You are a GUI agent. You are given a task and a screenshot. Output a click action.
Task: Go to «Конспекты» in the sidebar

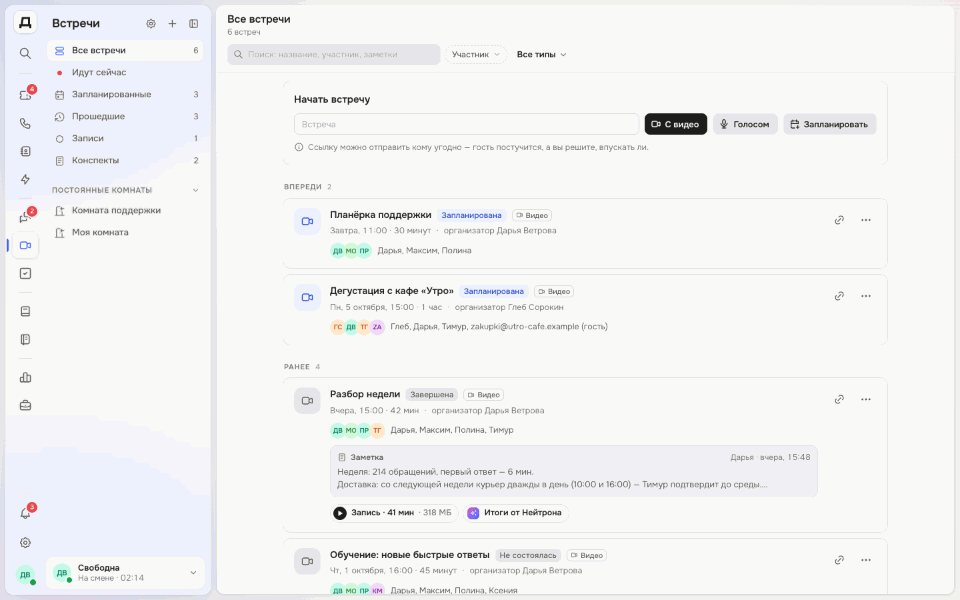pos(125,160)
